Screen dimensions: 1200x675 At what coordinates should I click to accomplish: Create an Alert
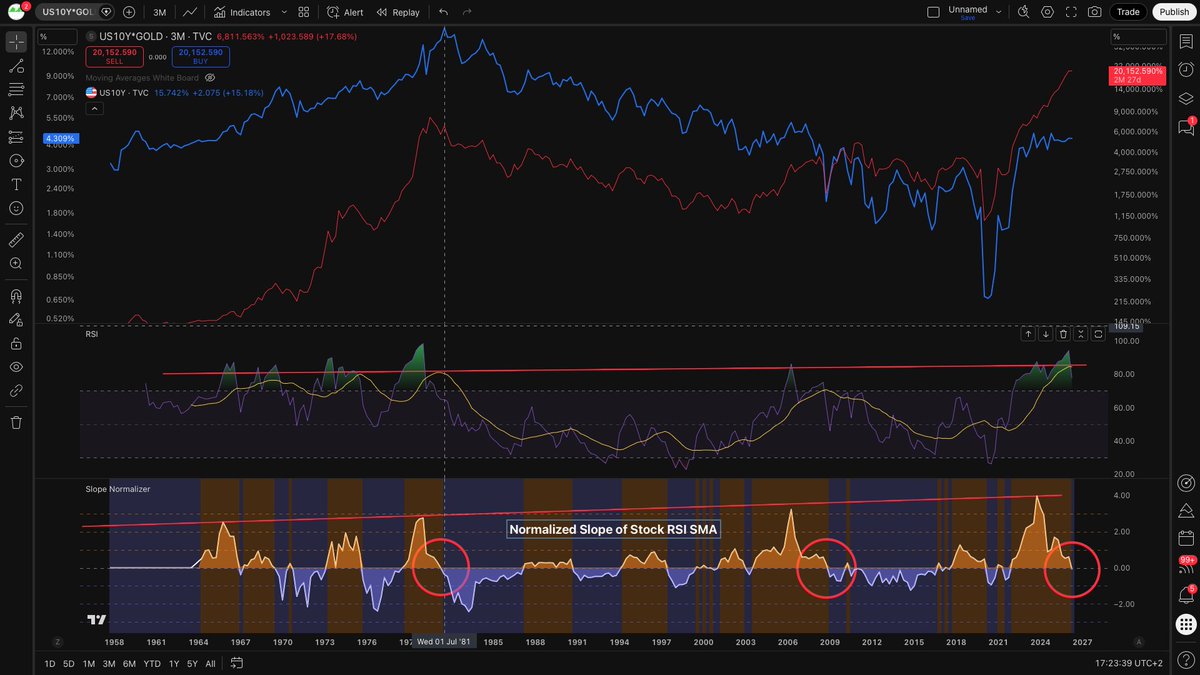coord(345,12)
